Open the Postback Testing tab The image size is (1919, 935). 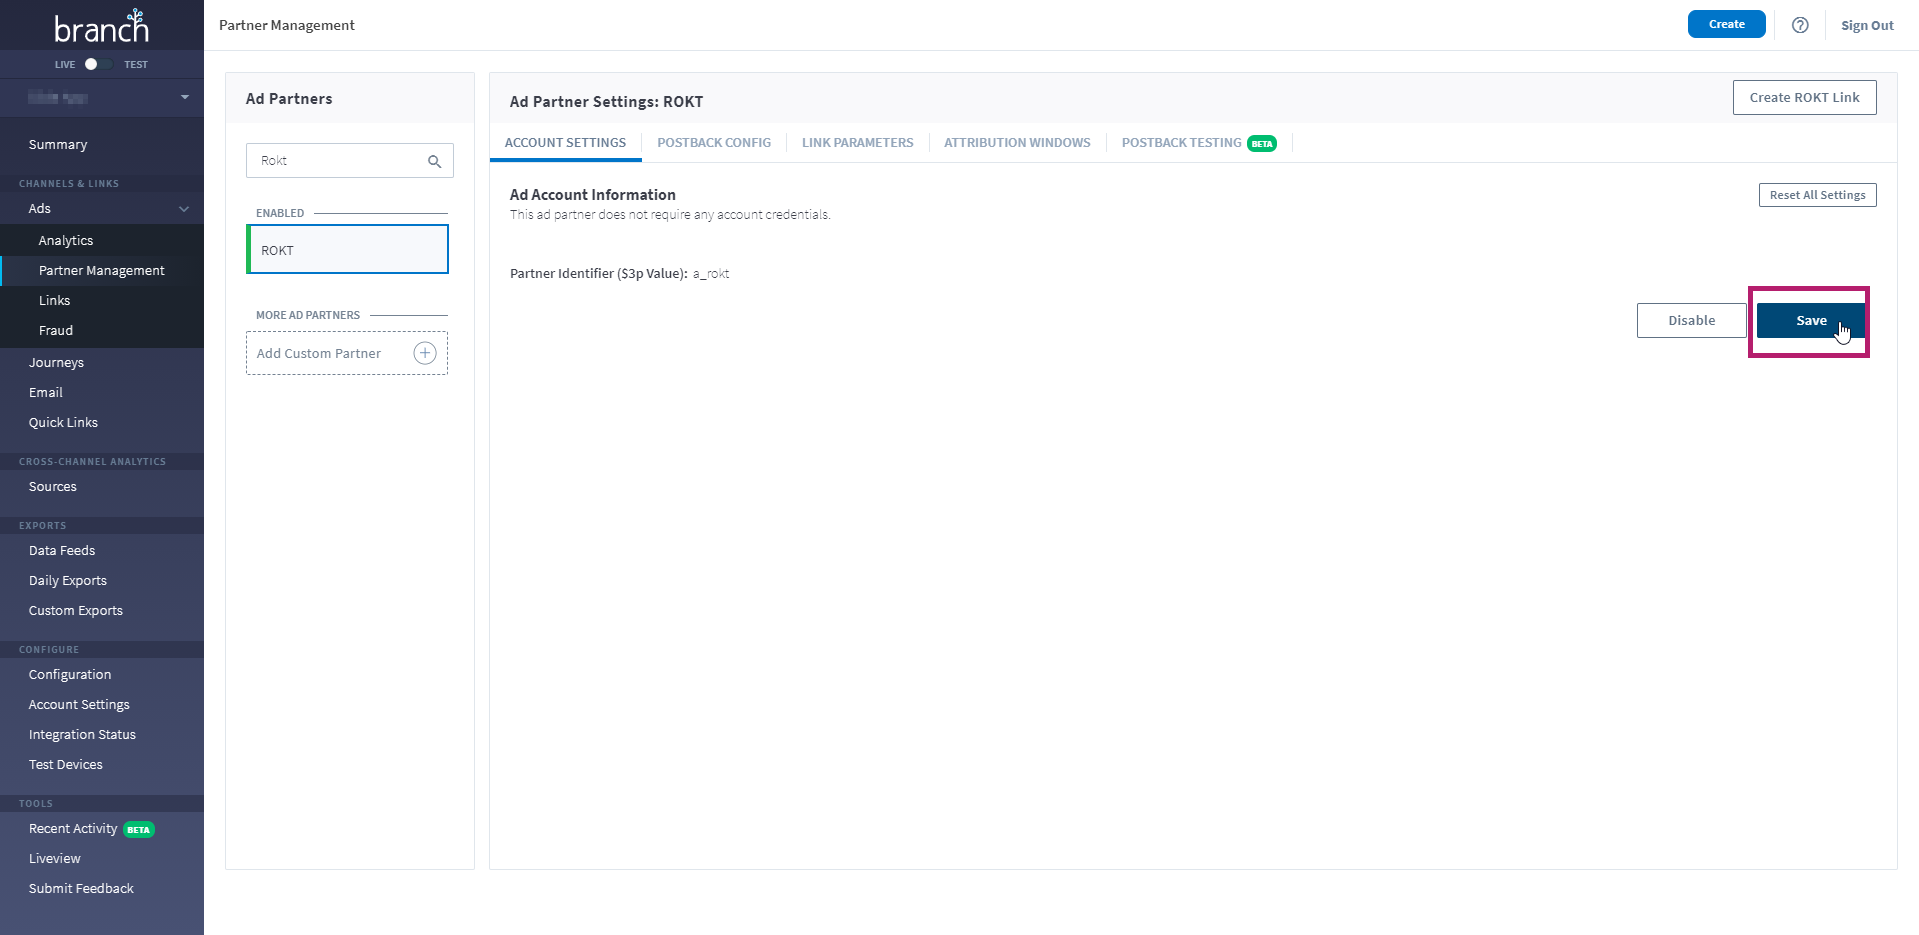[1199, 143]
